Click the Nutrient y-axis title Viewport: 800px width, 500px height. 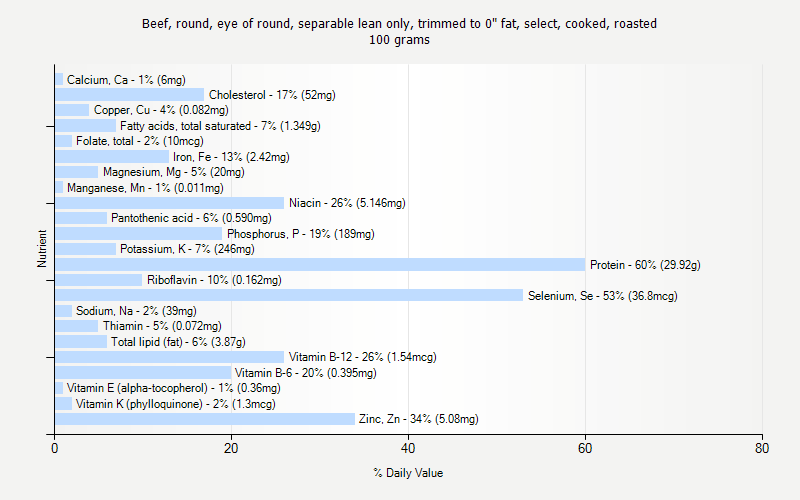(42, 249)
